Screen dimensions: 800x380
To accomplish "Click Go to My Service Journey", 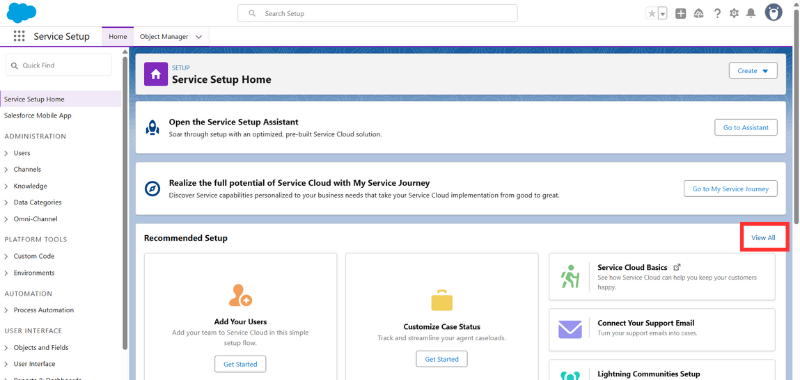I will [x=730, y=189].
